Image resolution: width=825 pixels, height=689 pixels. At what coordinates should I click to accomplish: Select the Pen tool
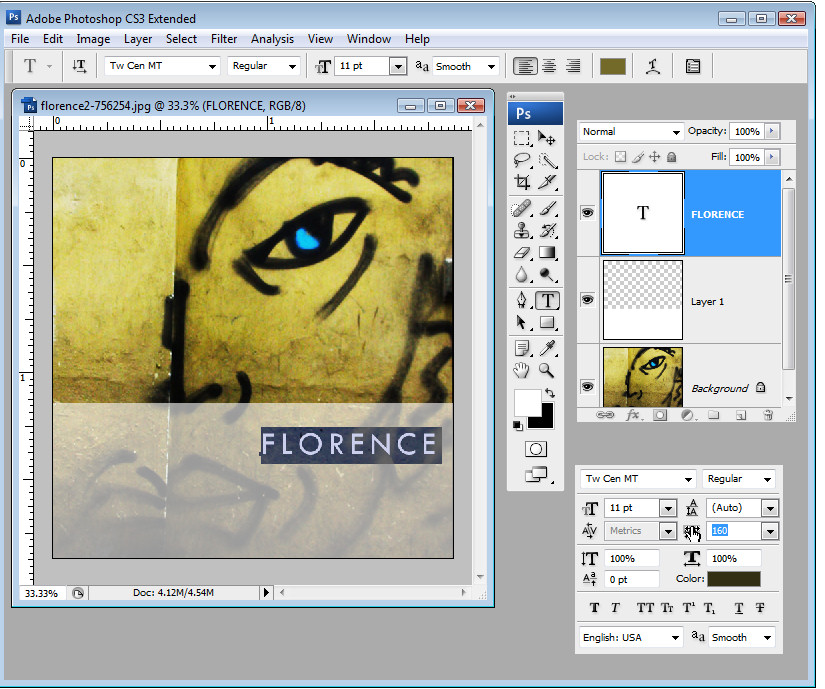click(521, 300)
